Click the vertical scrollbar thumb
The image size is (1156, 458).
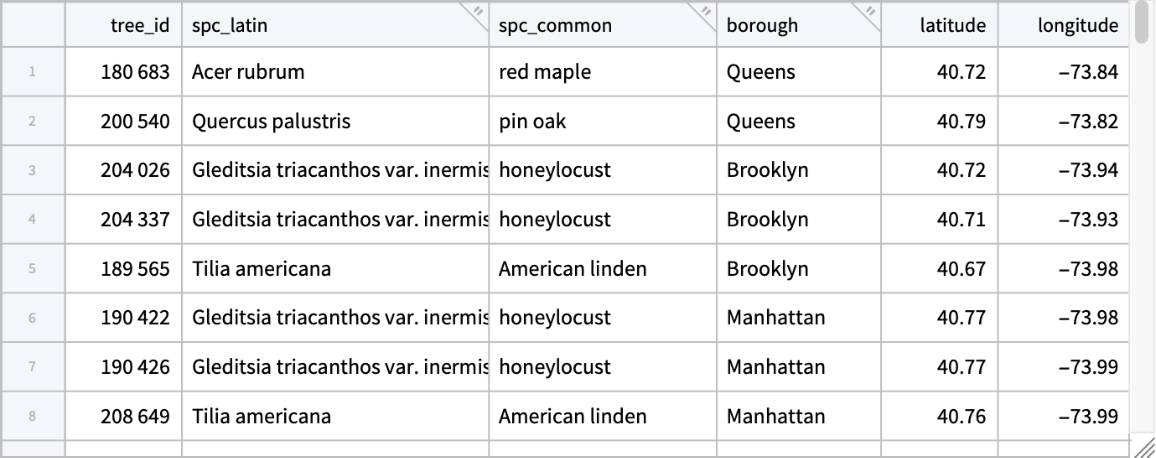pos(1144,24)
